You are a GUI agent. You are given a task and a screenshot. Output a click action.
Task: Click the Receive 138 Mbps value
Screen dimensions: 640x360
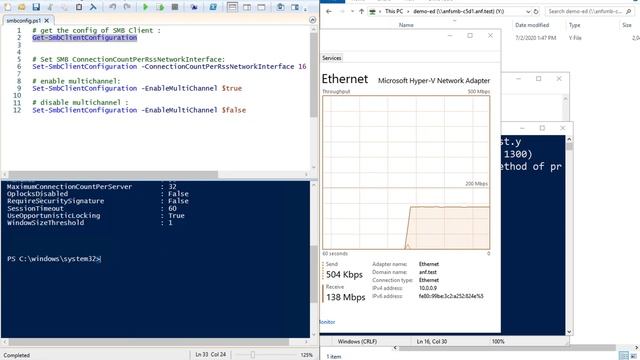coord(345,297)
